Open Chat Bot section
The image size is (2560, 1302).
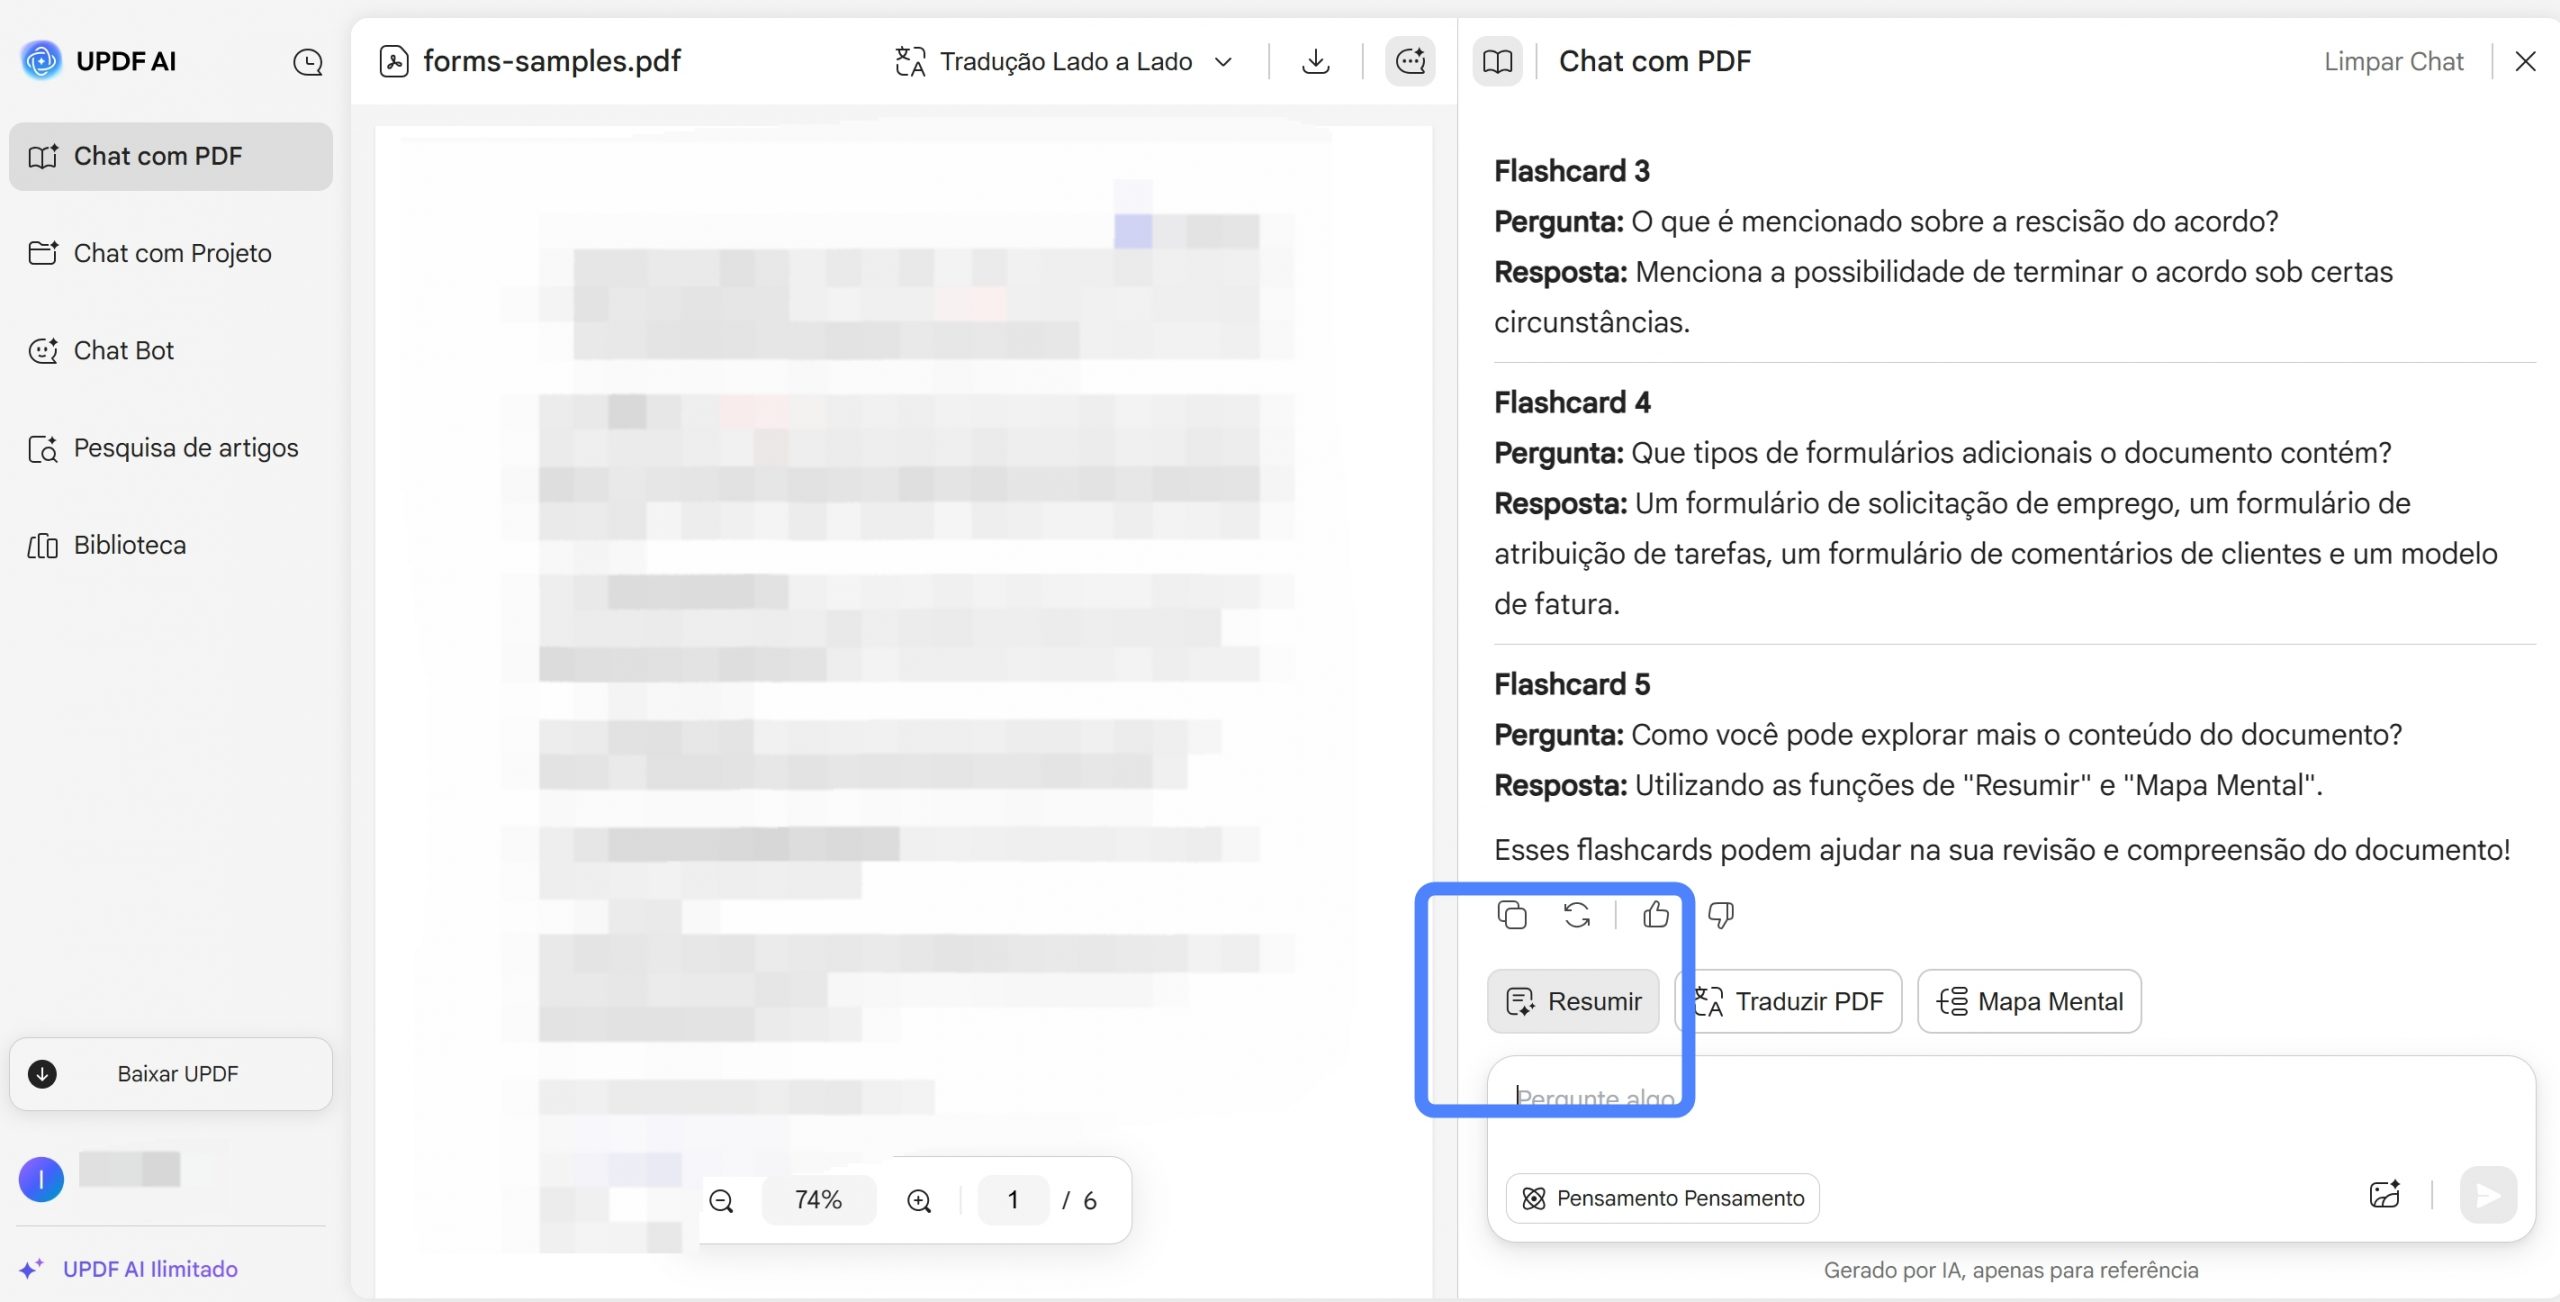[171, 350]
